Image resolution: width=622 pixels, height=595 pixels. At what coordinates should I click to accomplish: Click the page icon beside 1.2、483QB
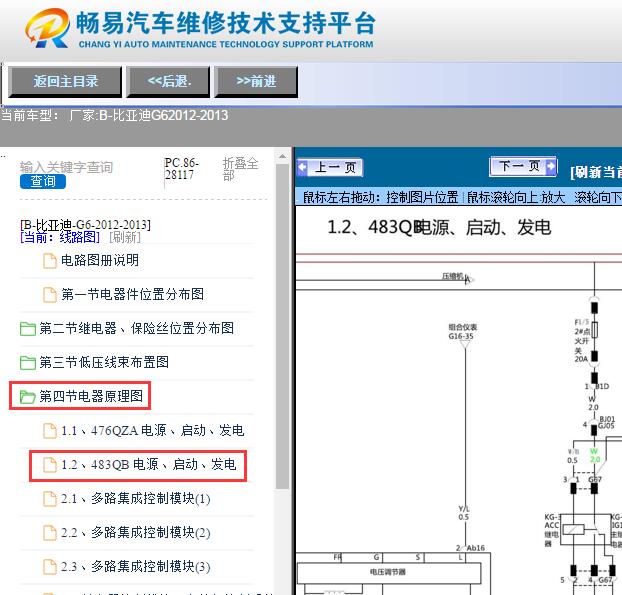click(x=50, y=465)
